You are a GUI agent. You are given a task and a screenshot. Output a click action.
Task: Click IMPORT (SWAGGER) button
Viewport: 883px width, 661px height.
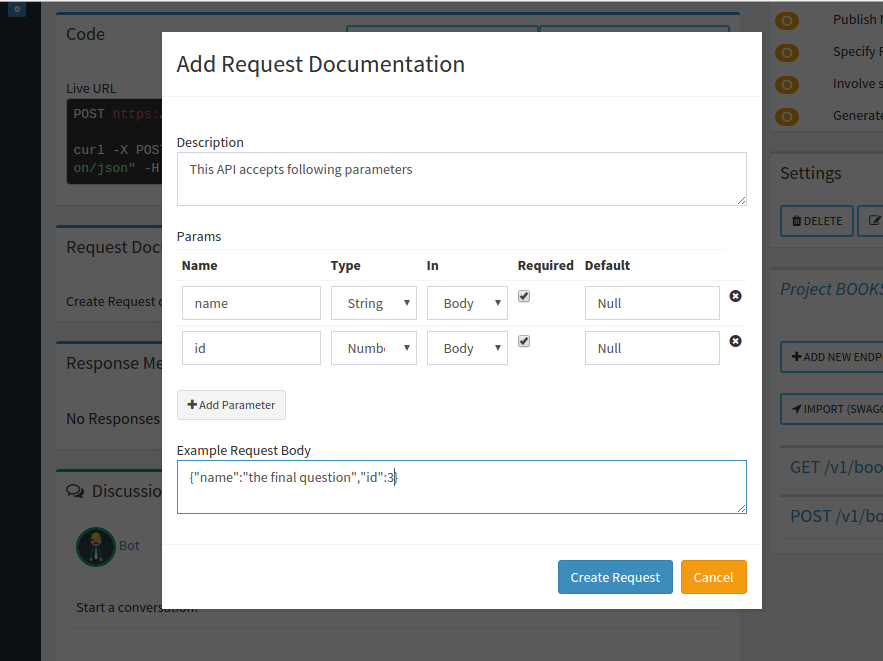(832, 409)
